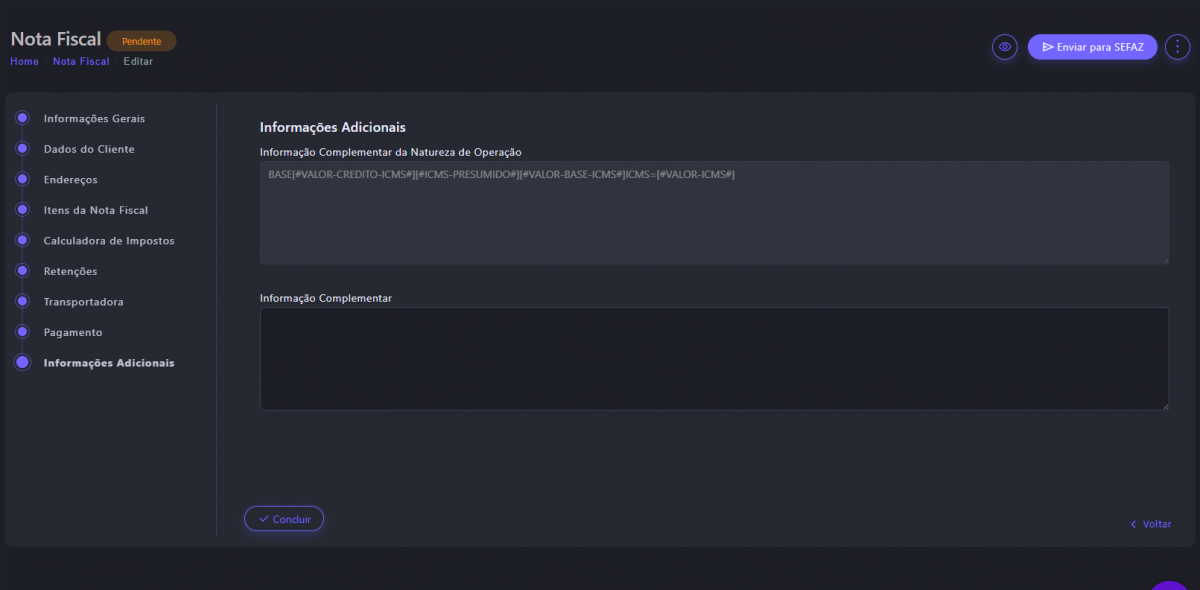Click the eye preview icon button
1200x590 pixels.
1004,47
